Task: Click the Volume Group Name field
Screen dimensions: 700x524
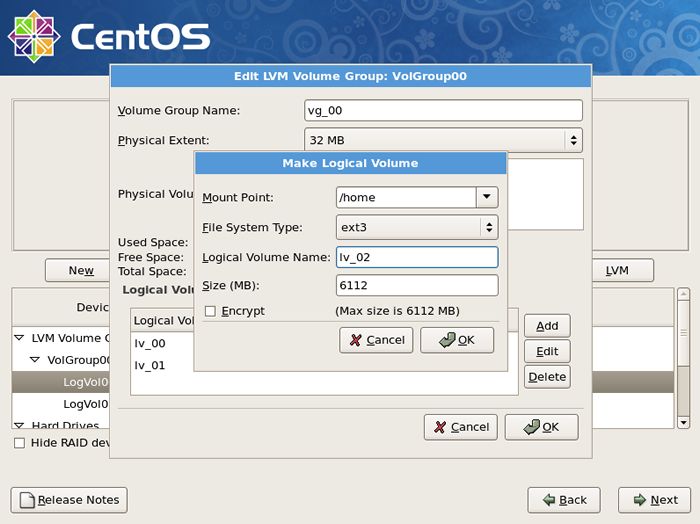Action: point(443,110)
